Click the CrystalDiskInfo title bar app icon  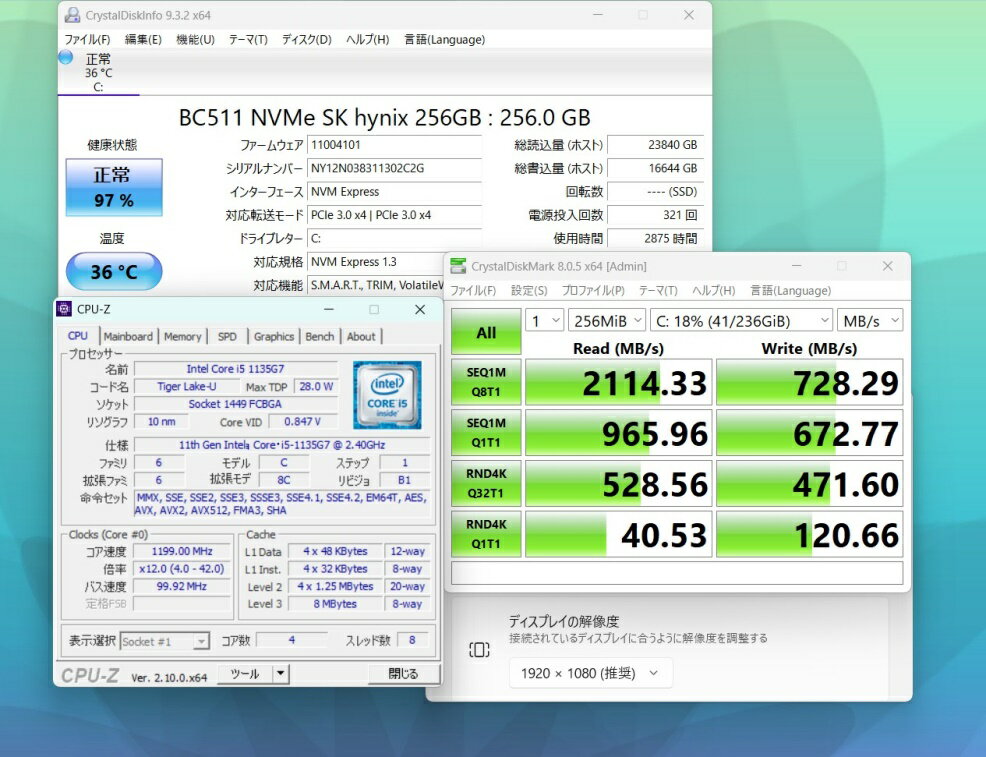click(x=72, y=15)
